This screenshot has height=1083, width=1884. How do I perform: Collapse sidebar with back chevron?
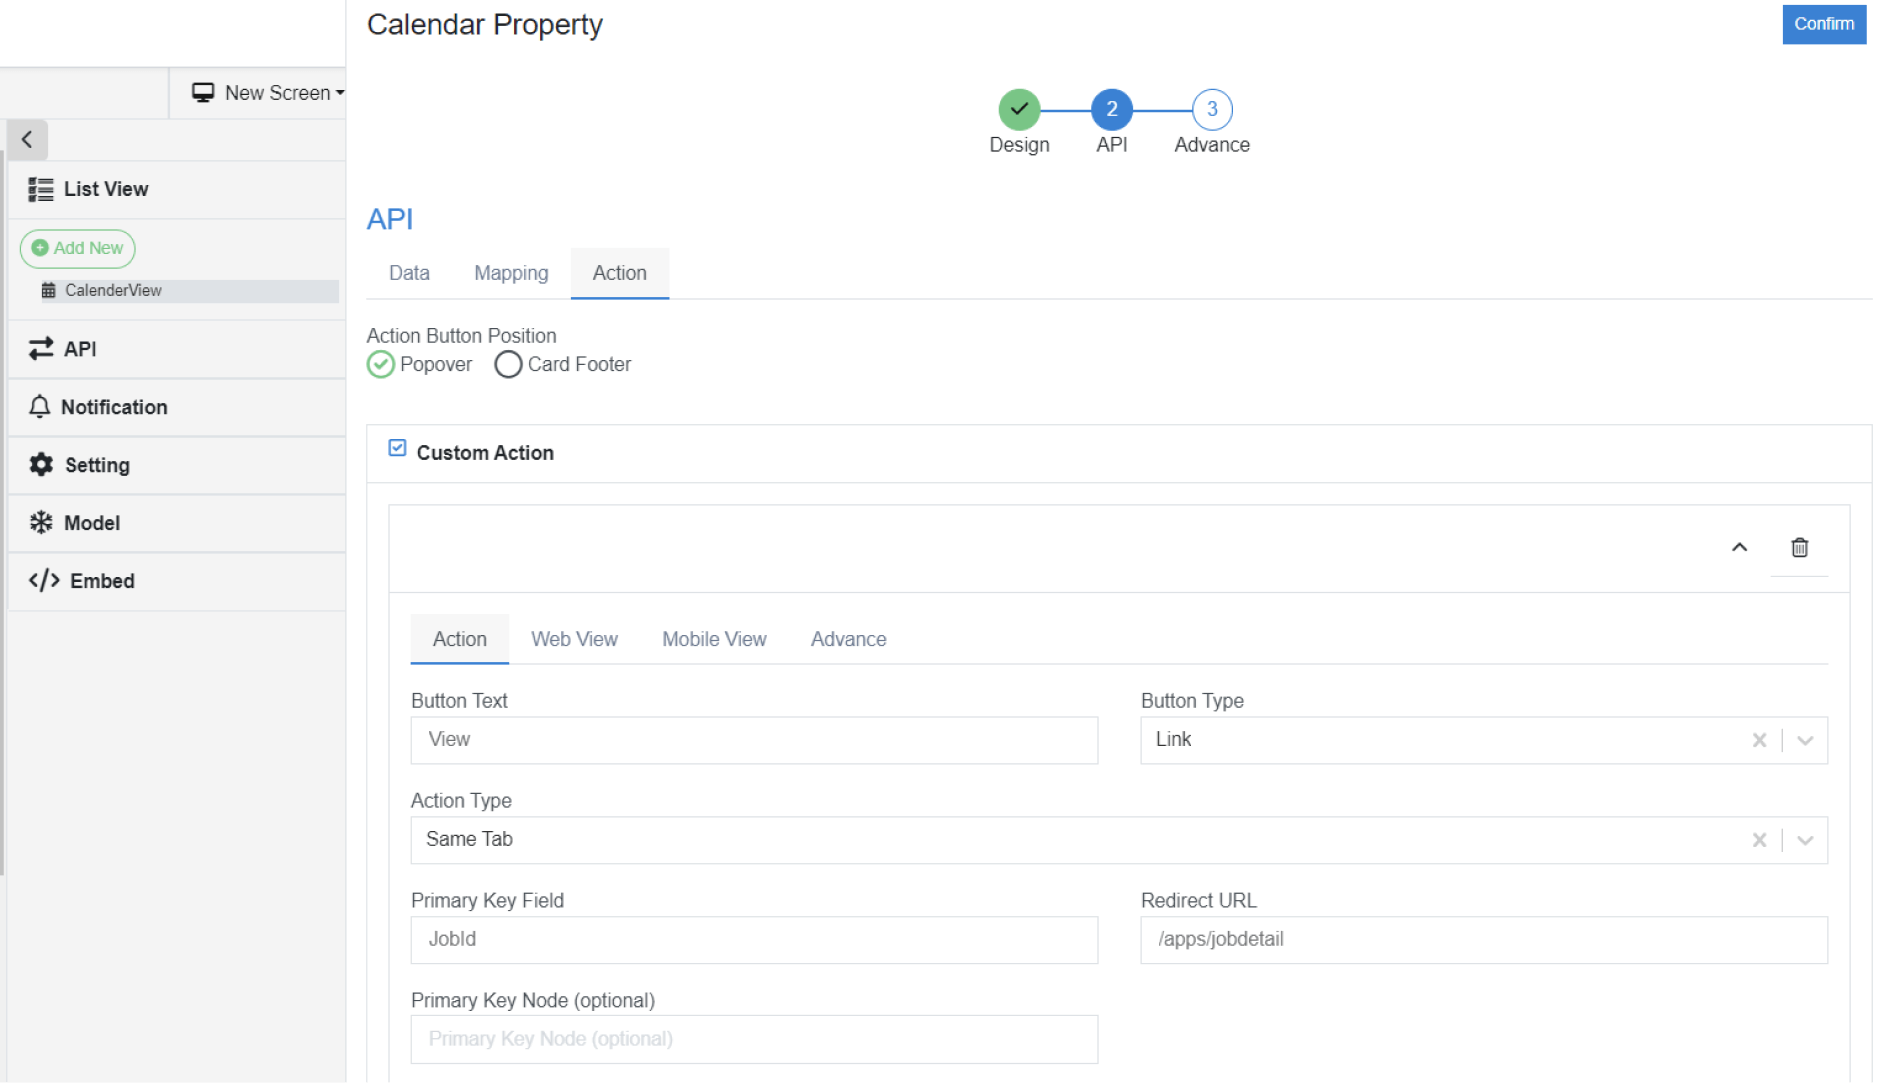pyautogui.click(x=27, y=140)
